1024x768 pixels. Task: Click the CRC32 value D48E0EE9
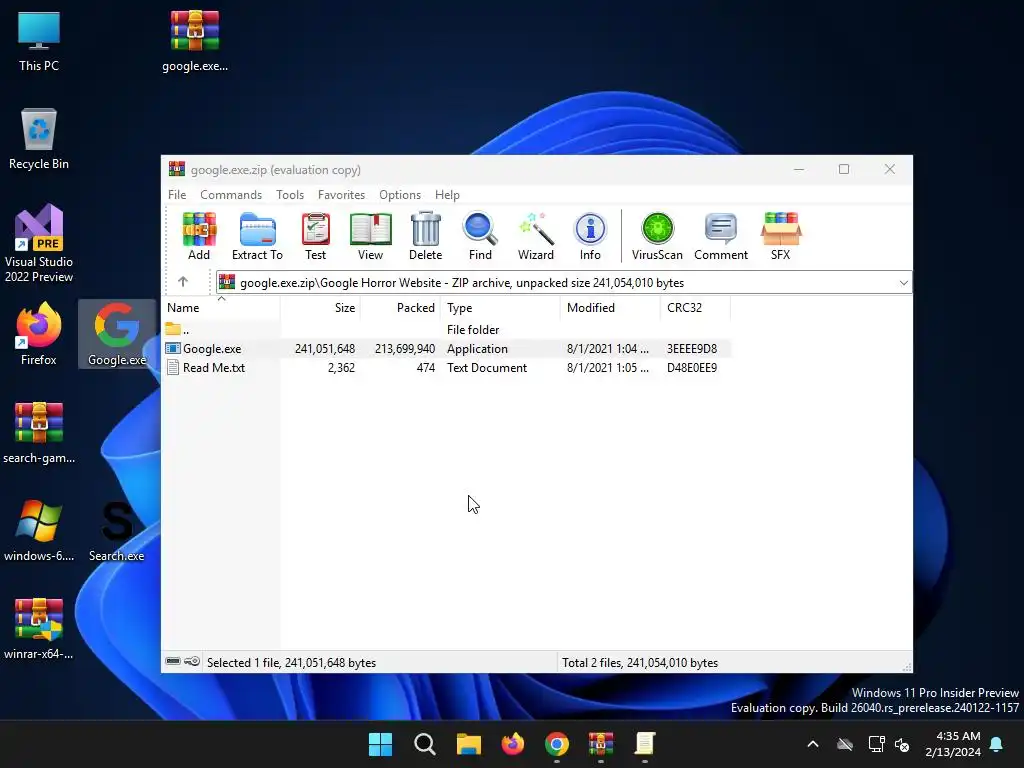[692, 368]
